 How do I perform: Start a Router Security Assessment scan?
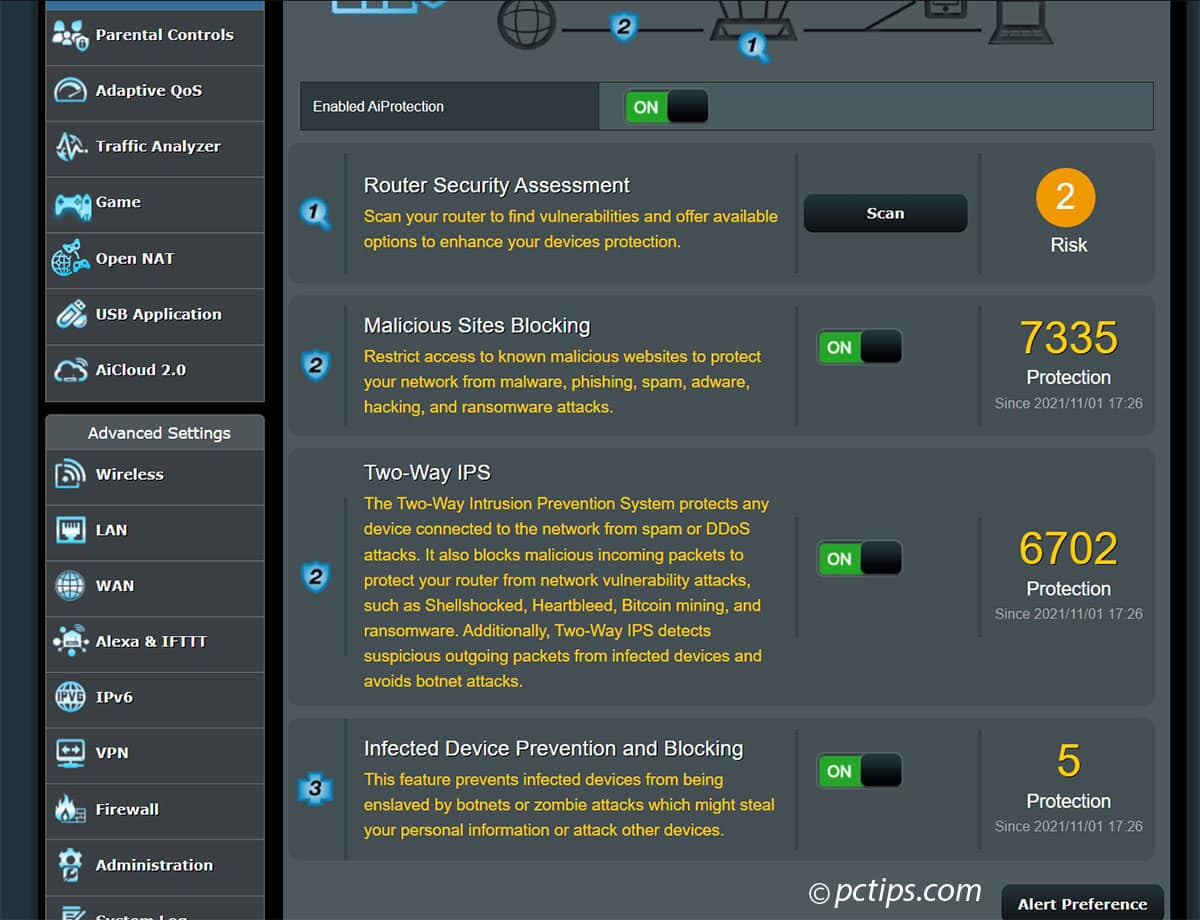(x=885, y=213)
